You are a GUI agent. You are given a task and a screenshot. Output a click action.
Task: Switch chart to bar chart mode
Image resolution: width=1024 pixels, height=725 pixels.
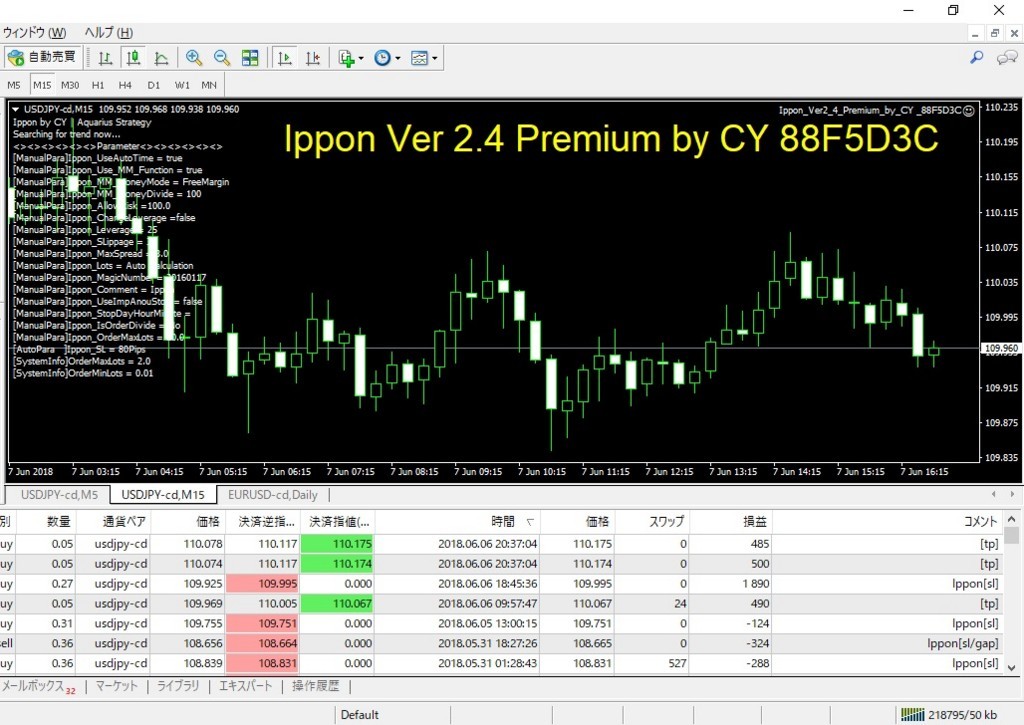click(x=106, y=58)
